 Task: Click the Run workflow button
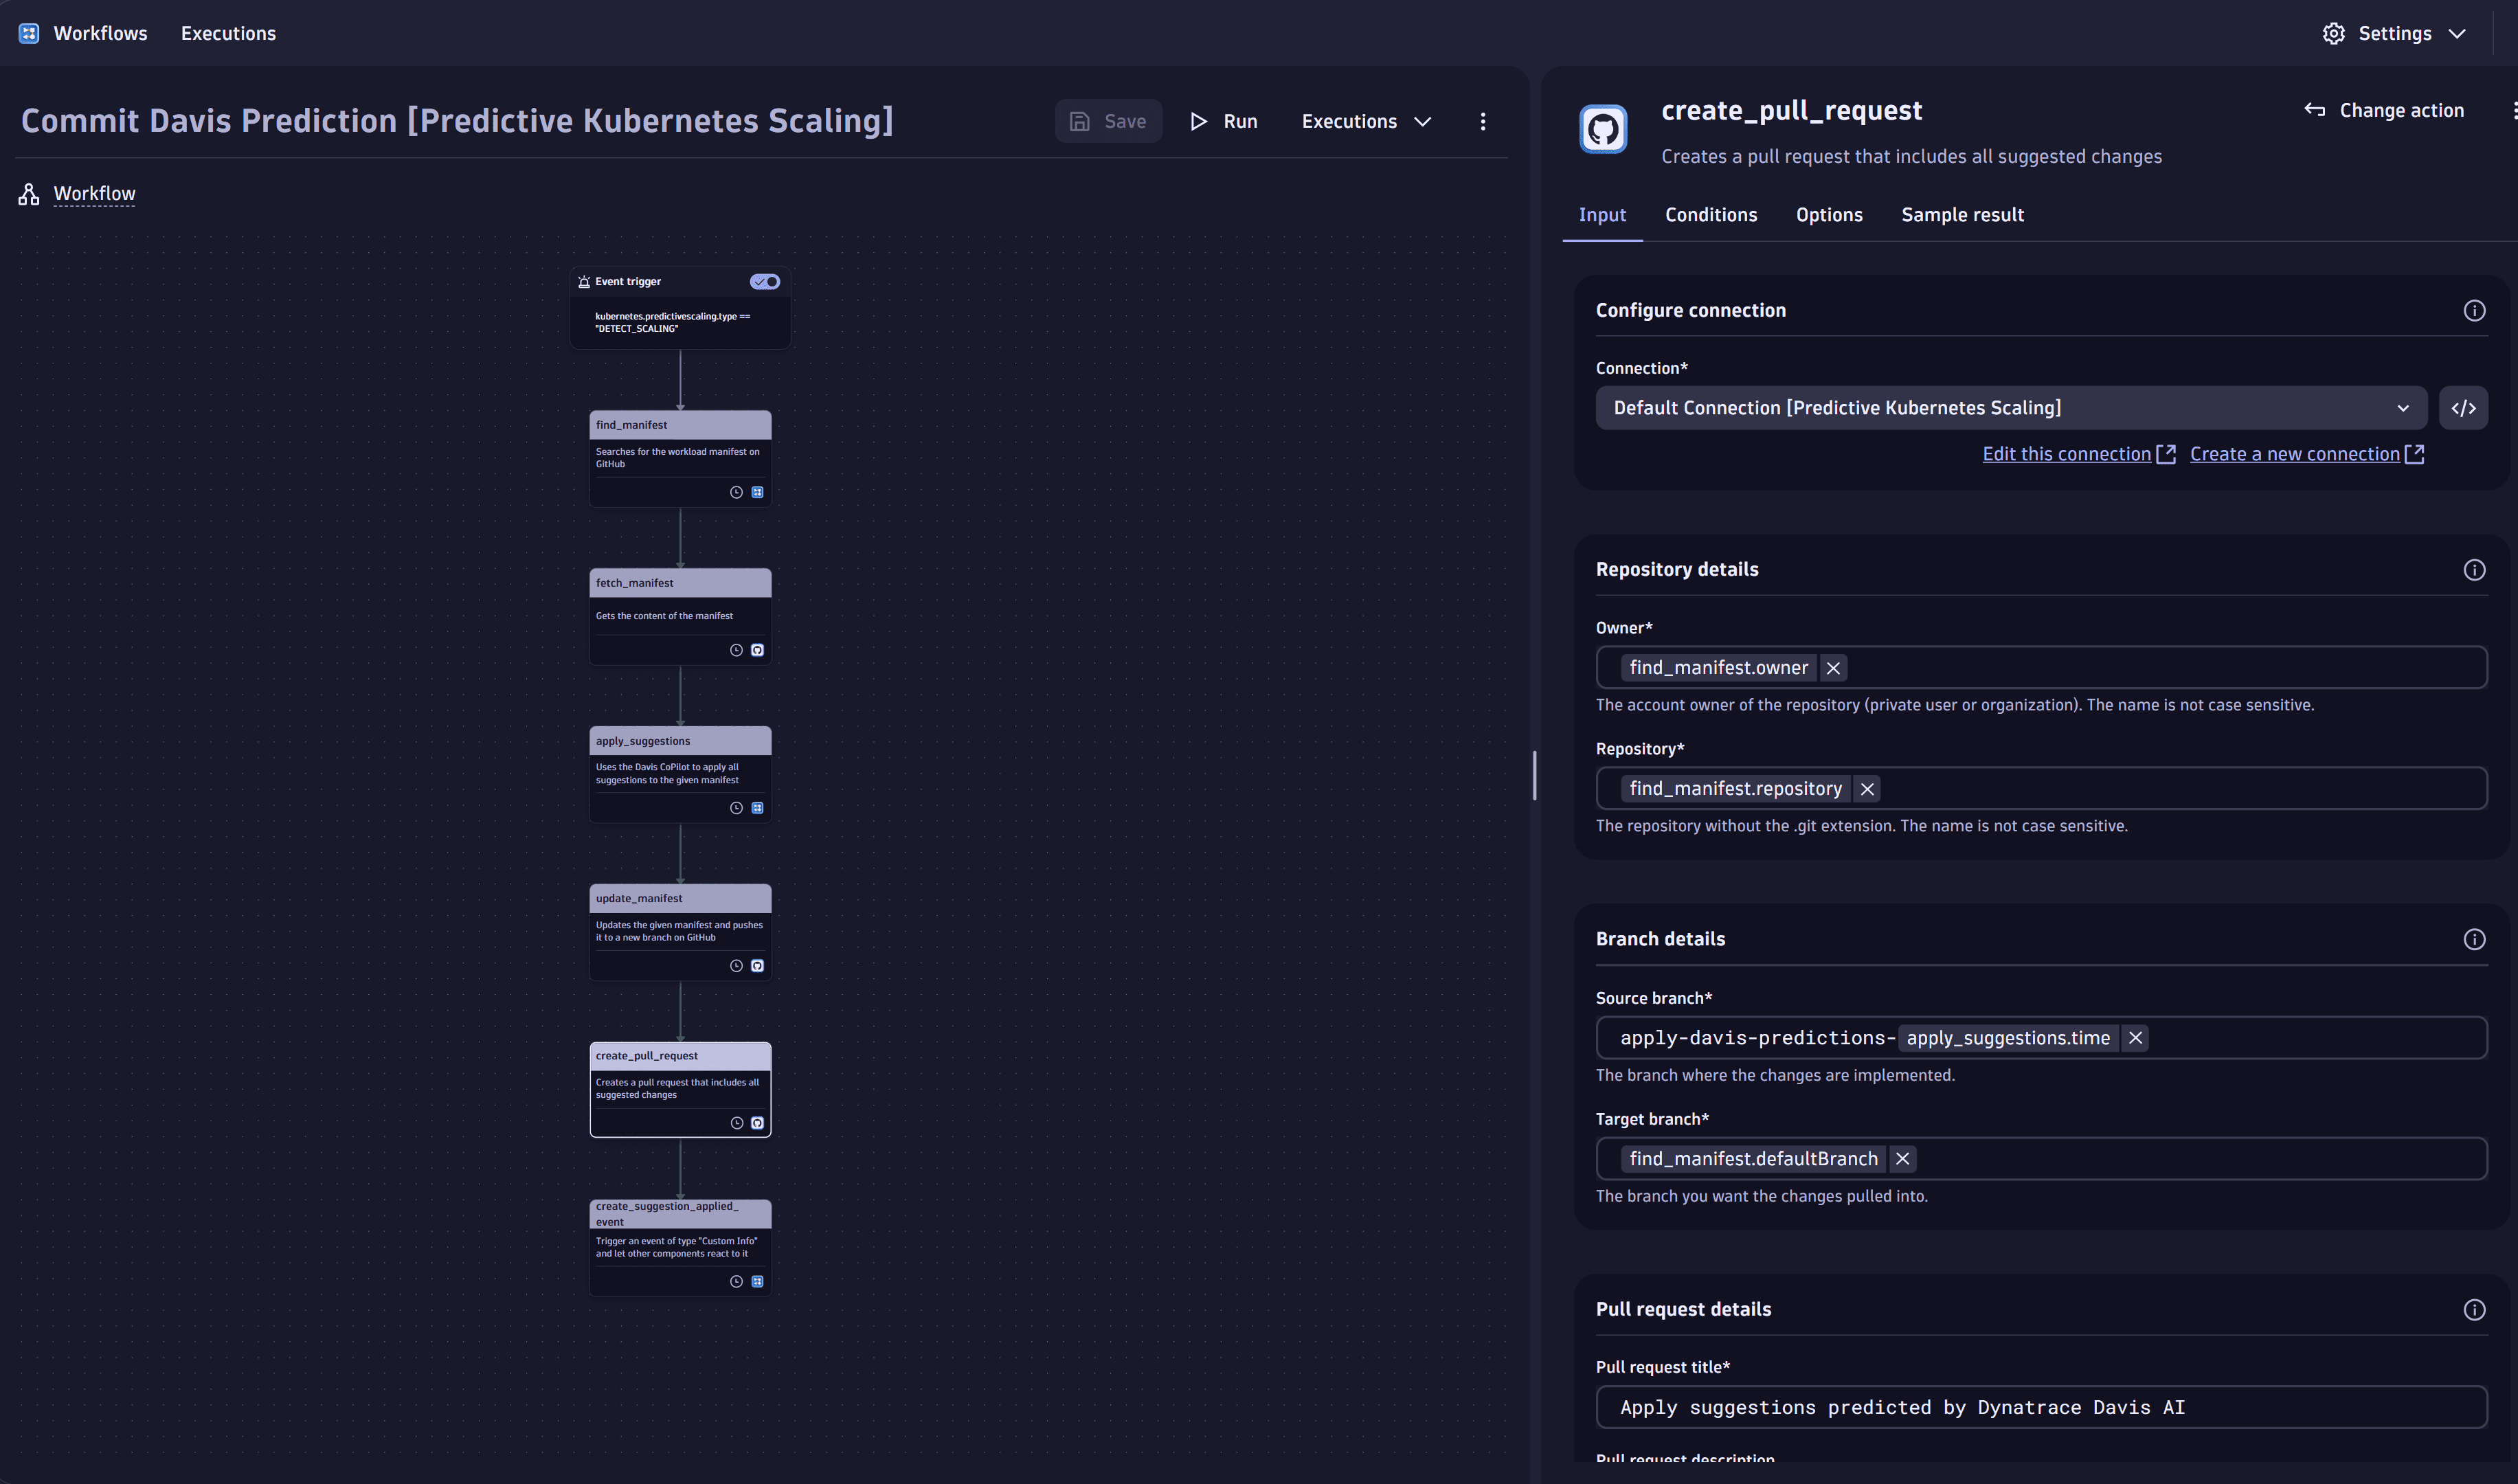pos(1226,120)
